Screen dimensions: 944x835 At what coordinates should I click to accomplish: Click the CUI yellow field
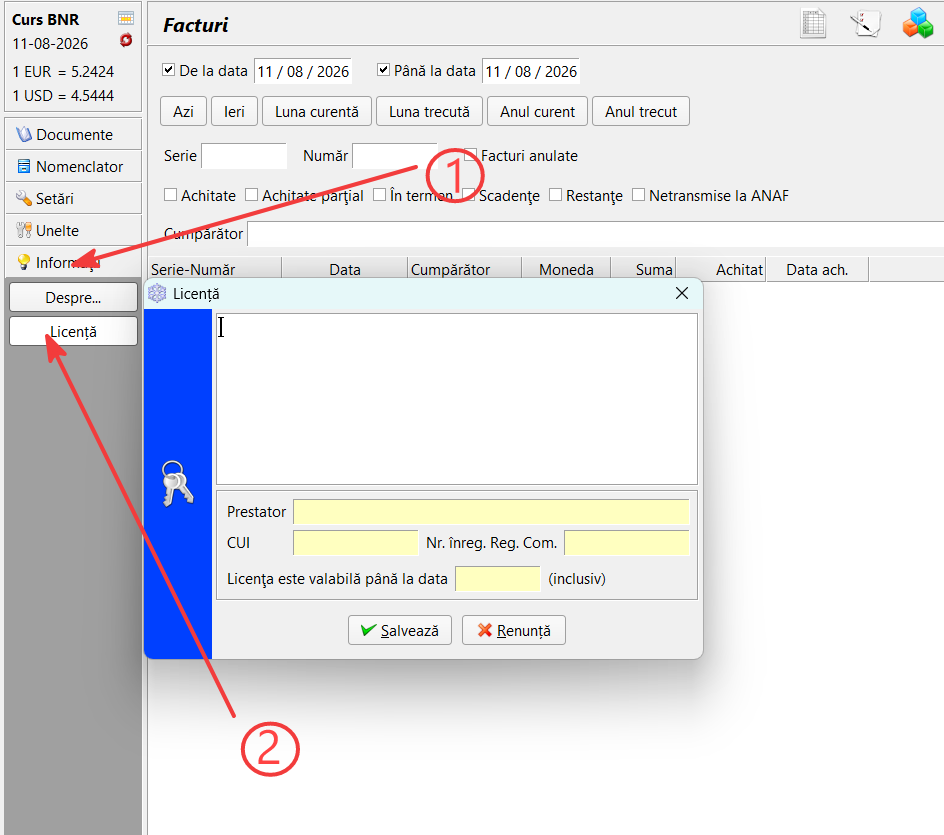355,542
